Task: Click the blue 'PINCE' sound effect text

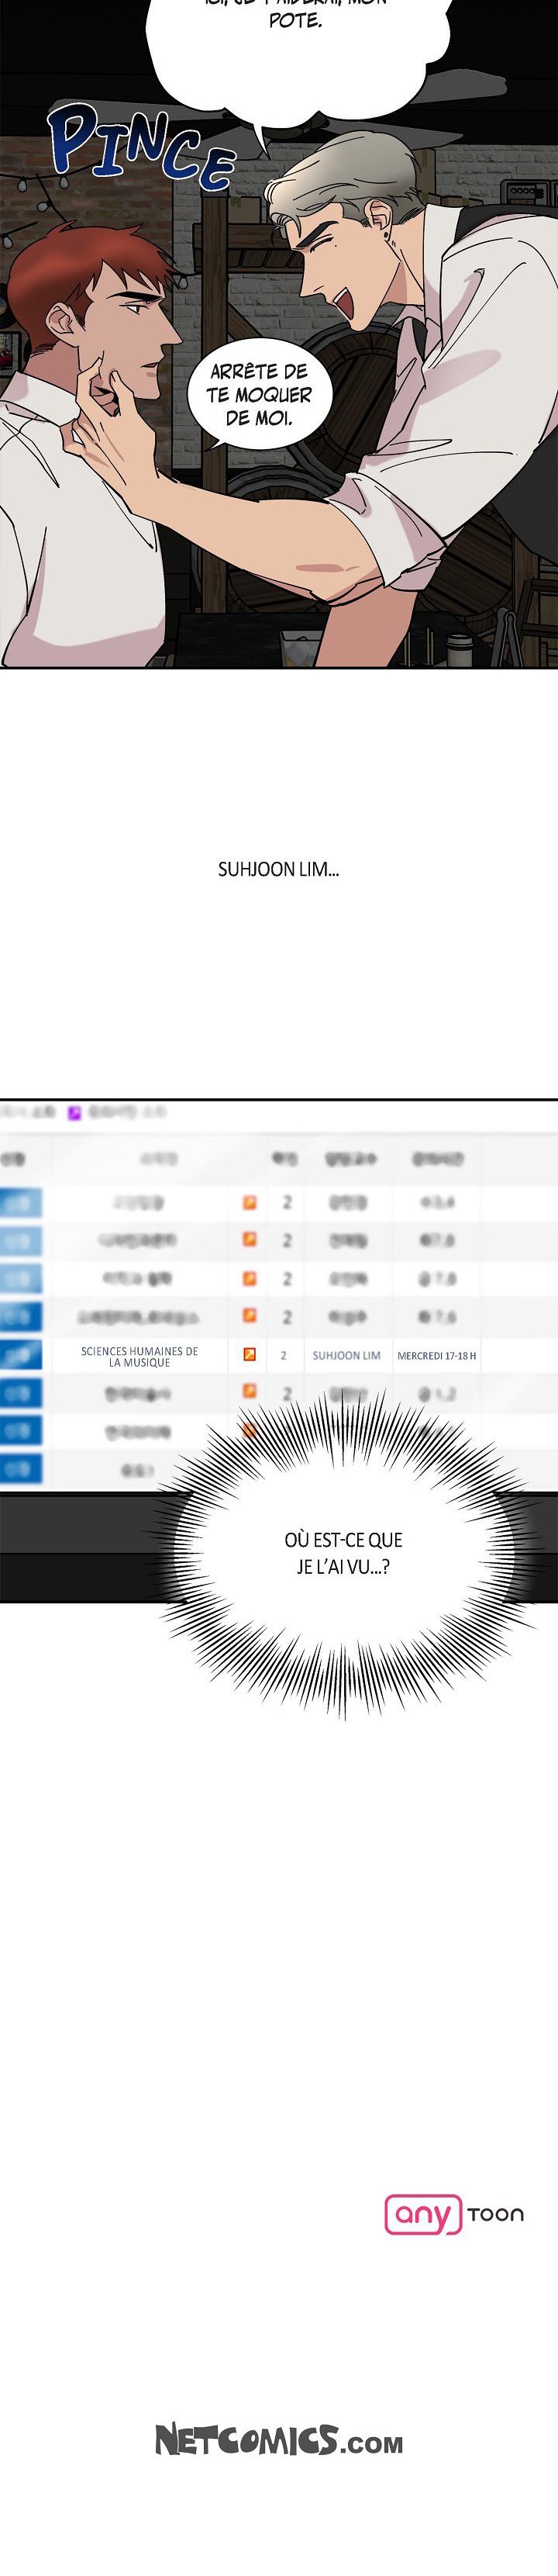Action: click(140, 146)
